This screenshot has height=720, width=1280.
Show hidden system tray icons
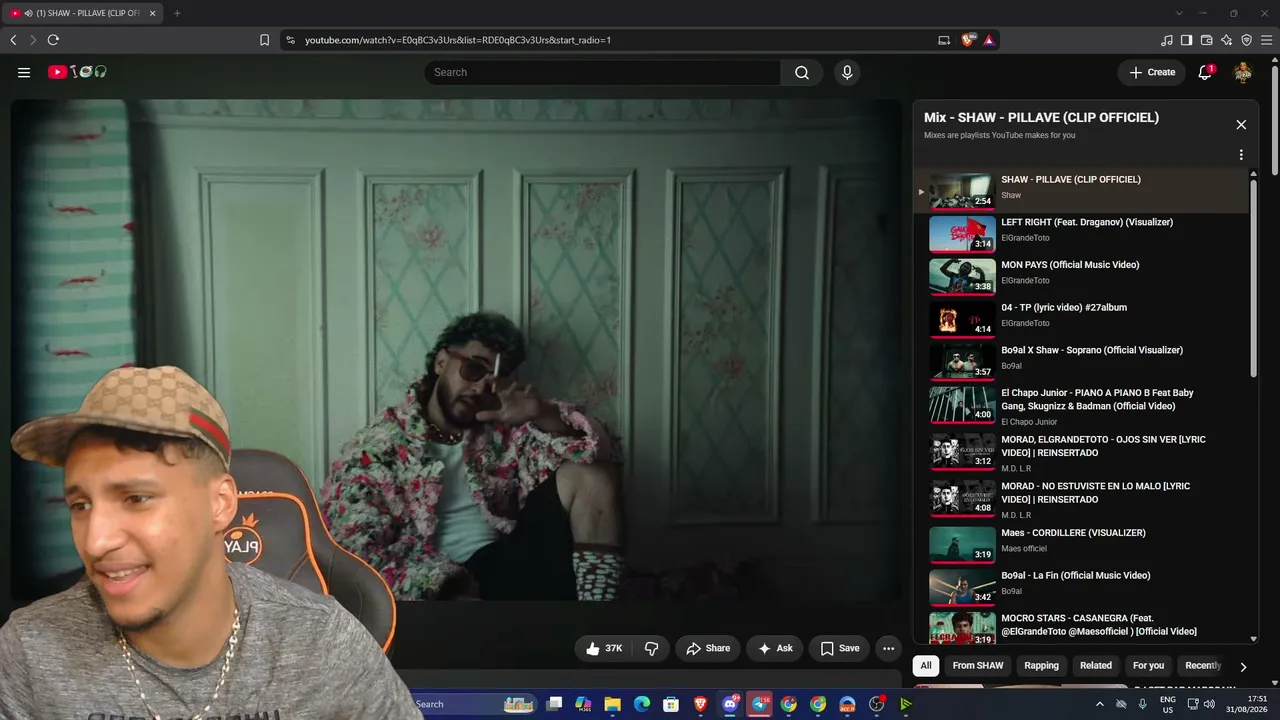[1100, 704]
